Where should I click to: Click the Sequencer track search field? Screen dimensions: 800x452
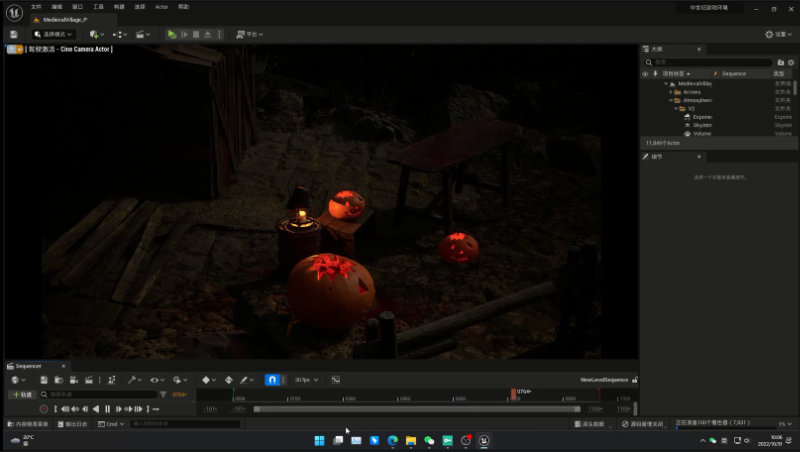[x=98, y=395]
